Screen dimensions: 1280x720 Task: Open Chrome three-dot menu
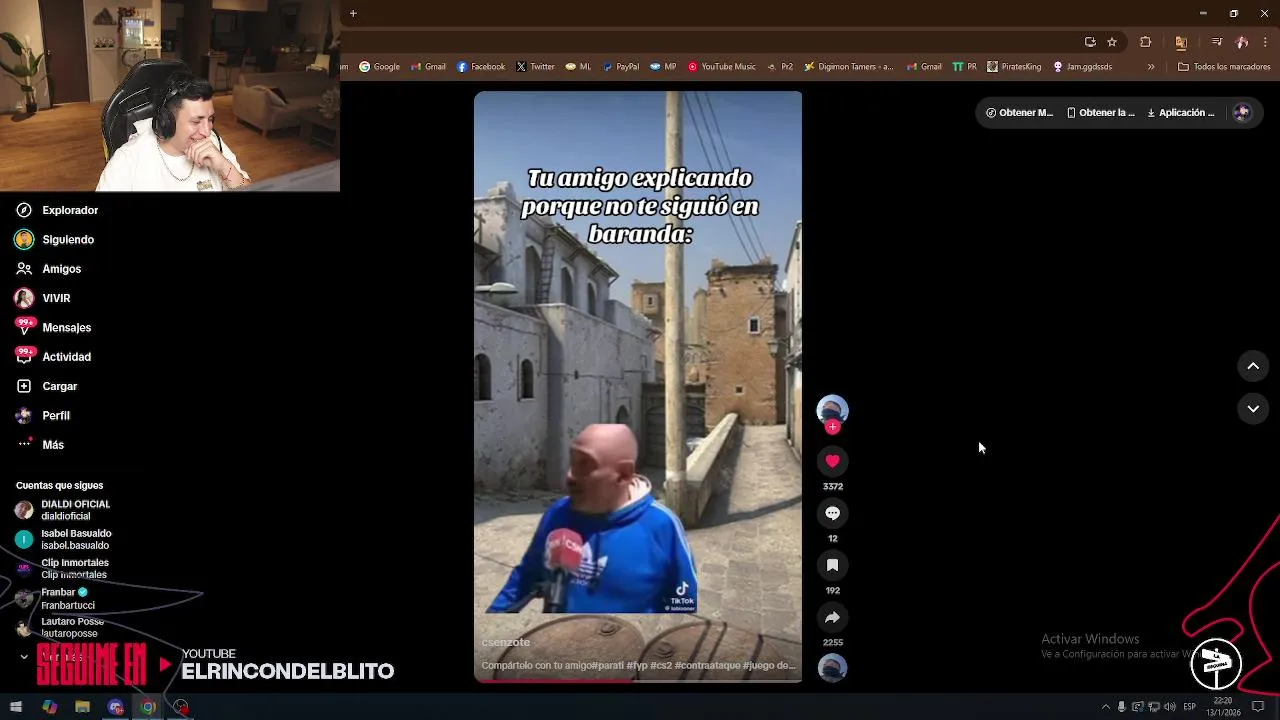[1266, 42]
